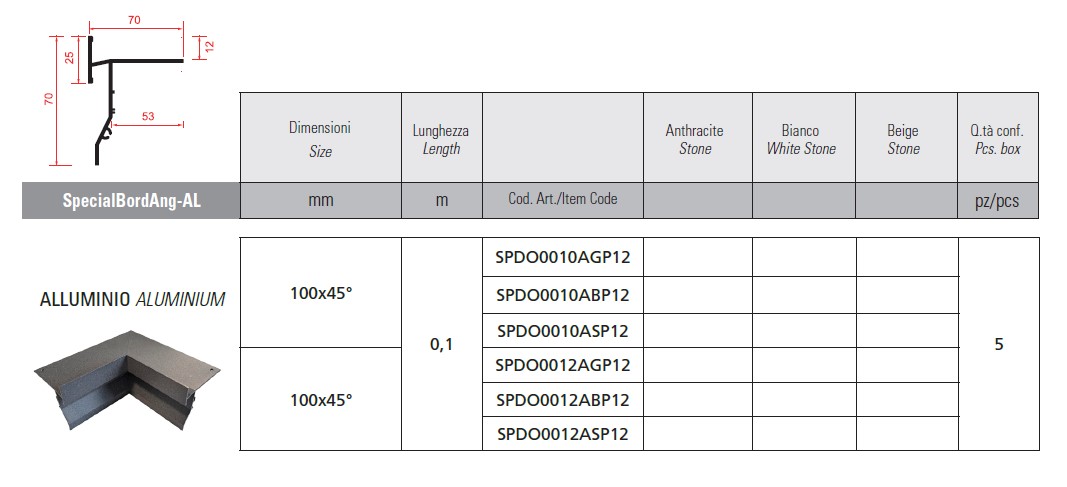Select the SPDO0010ASP12 item code
This screenshot has width=1067, height=487.
[563, 331]
